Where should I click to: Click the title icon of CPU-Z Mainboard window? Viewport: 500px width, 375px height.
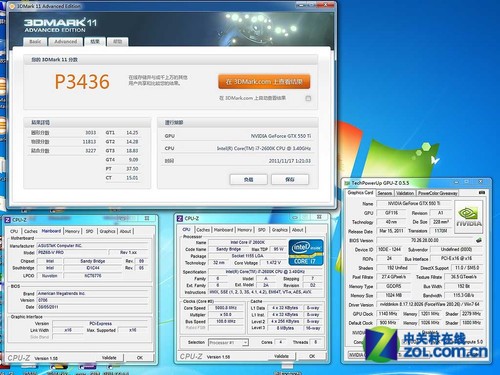tap(7, 220)
